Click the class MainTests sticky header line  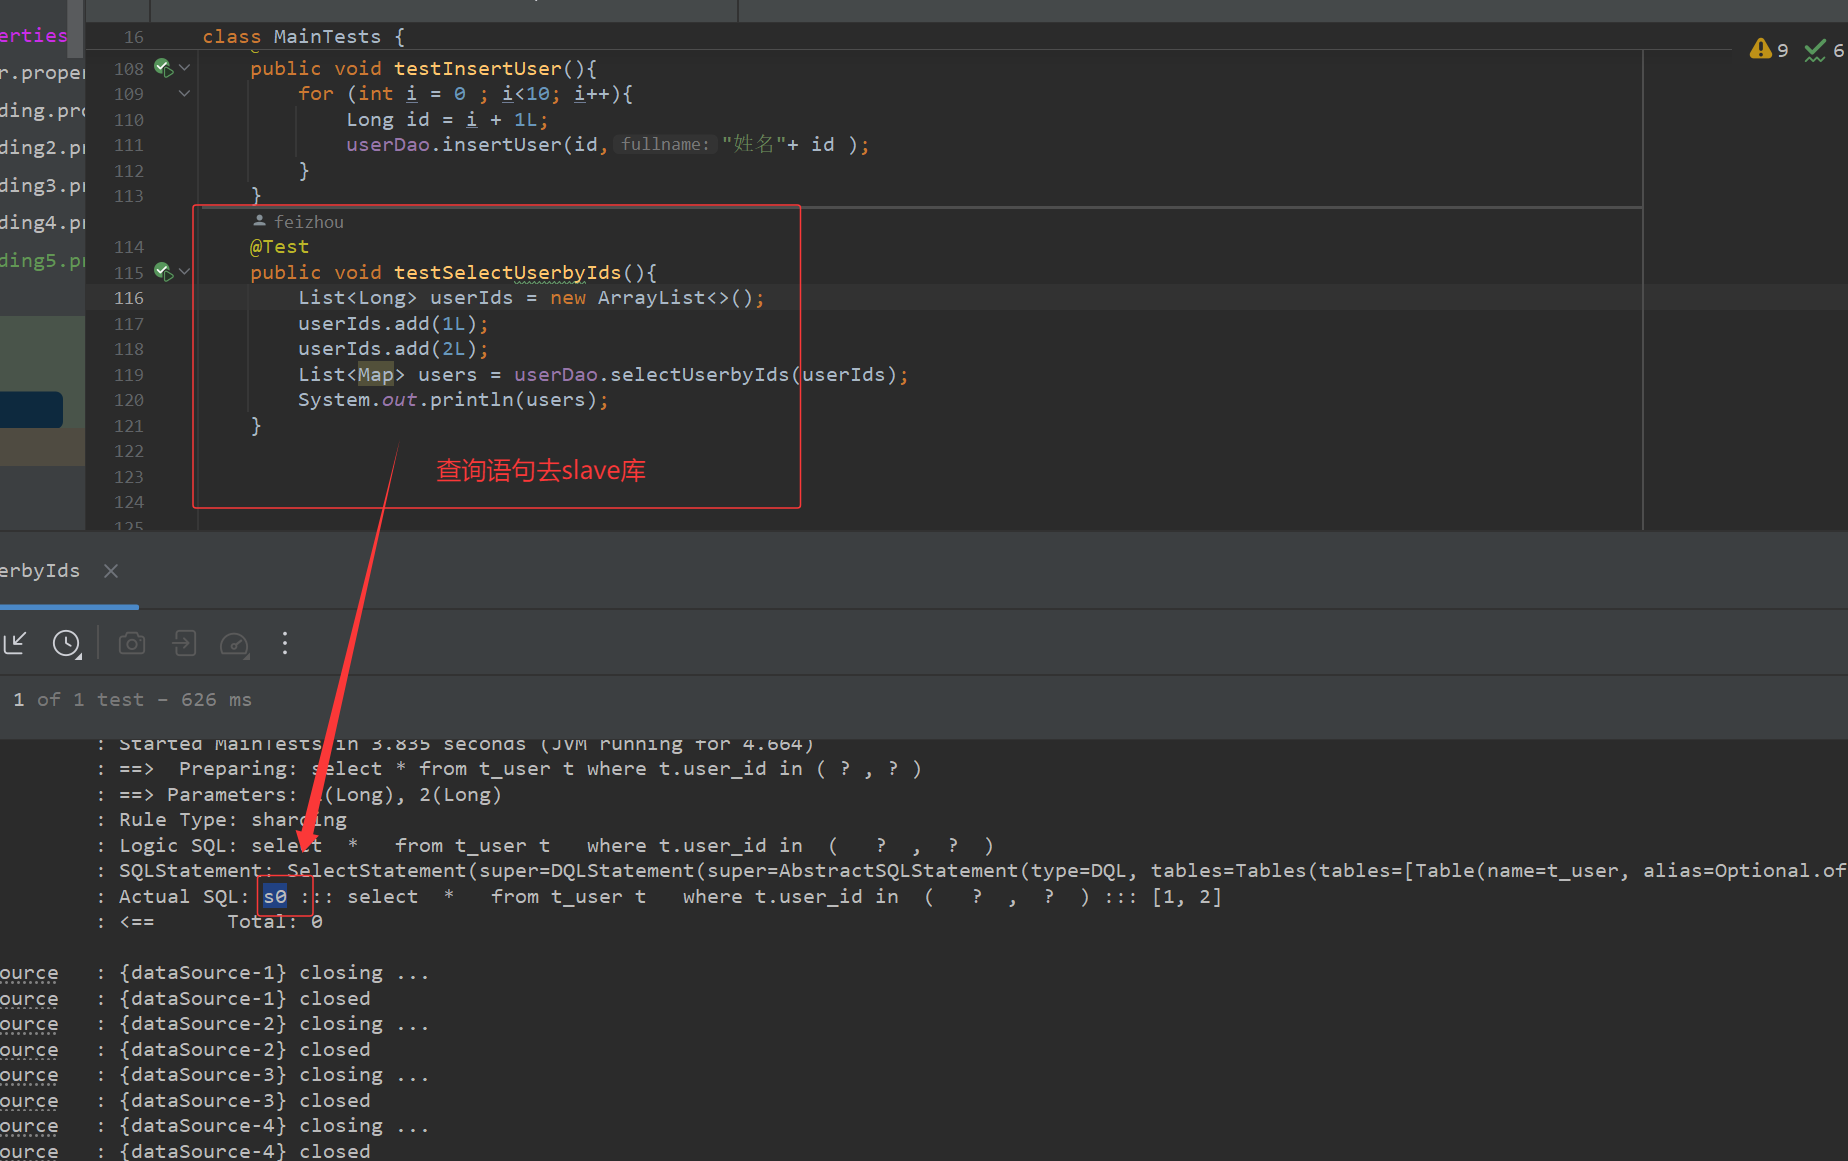tap(304, 37)
